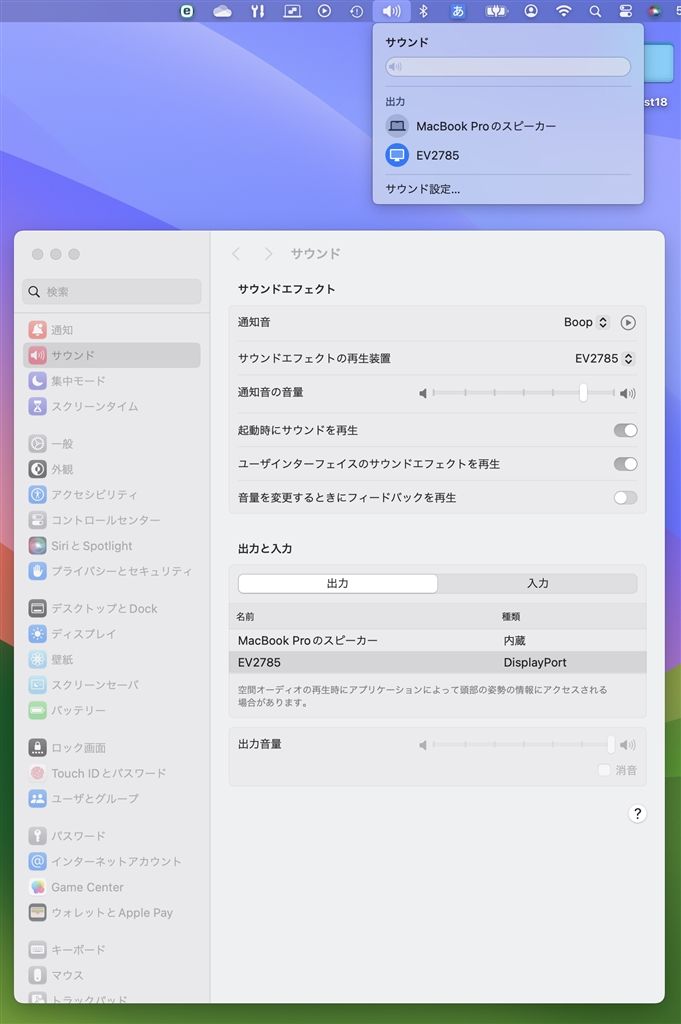Screen dimensions: 681x1024
Task: Select EV2785 DisplayPort row in output list
Action: point(437,662)
